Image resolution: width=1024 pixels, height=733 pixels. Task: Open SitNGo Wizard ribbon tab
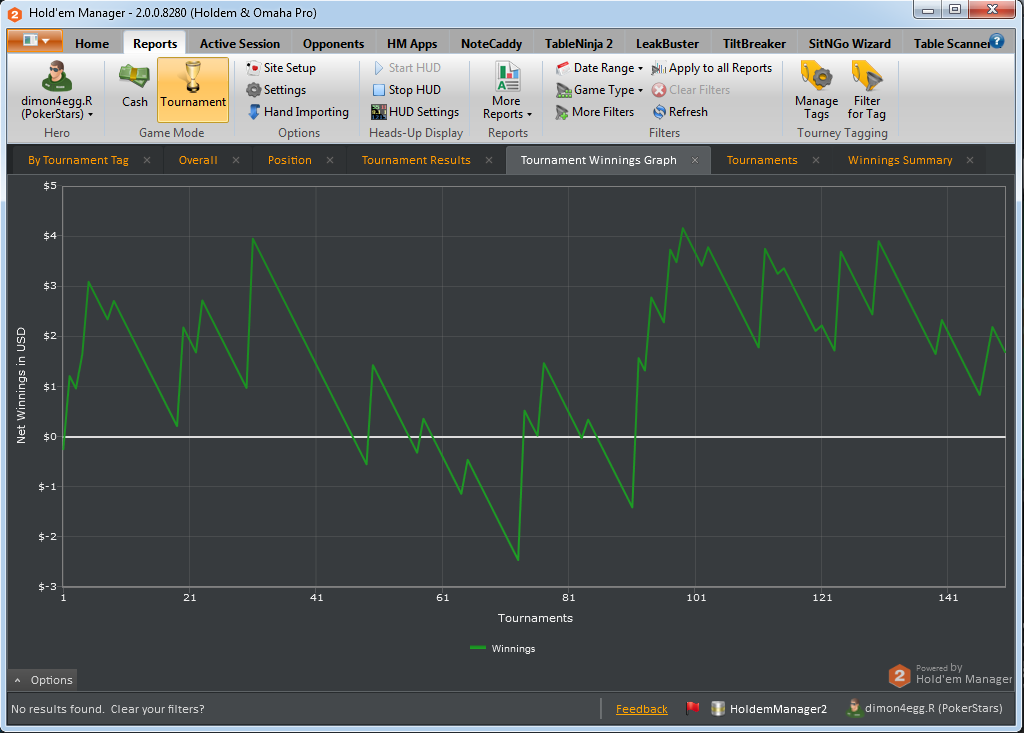click(x=849, y=44)
